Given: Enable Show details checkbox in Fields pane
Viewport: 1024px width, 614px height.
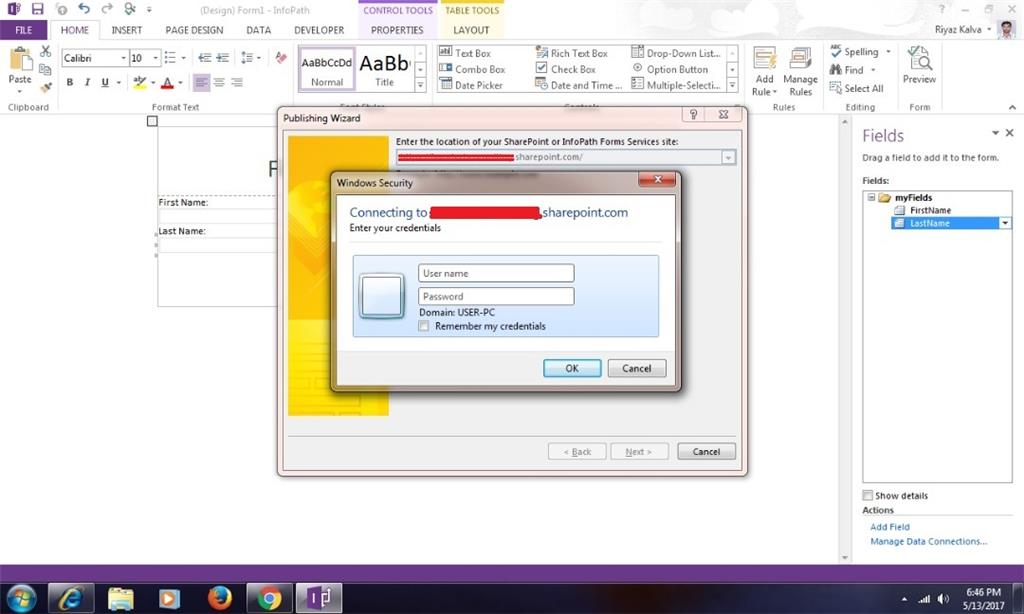Looking at the screenshot, I should point(867,495).
